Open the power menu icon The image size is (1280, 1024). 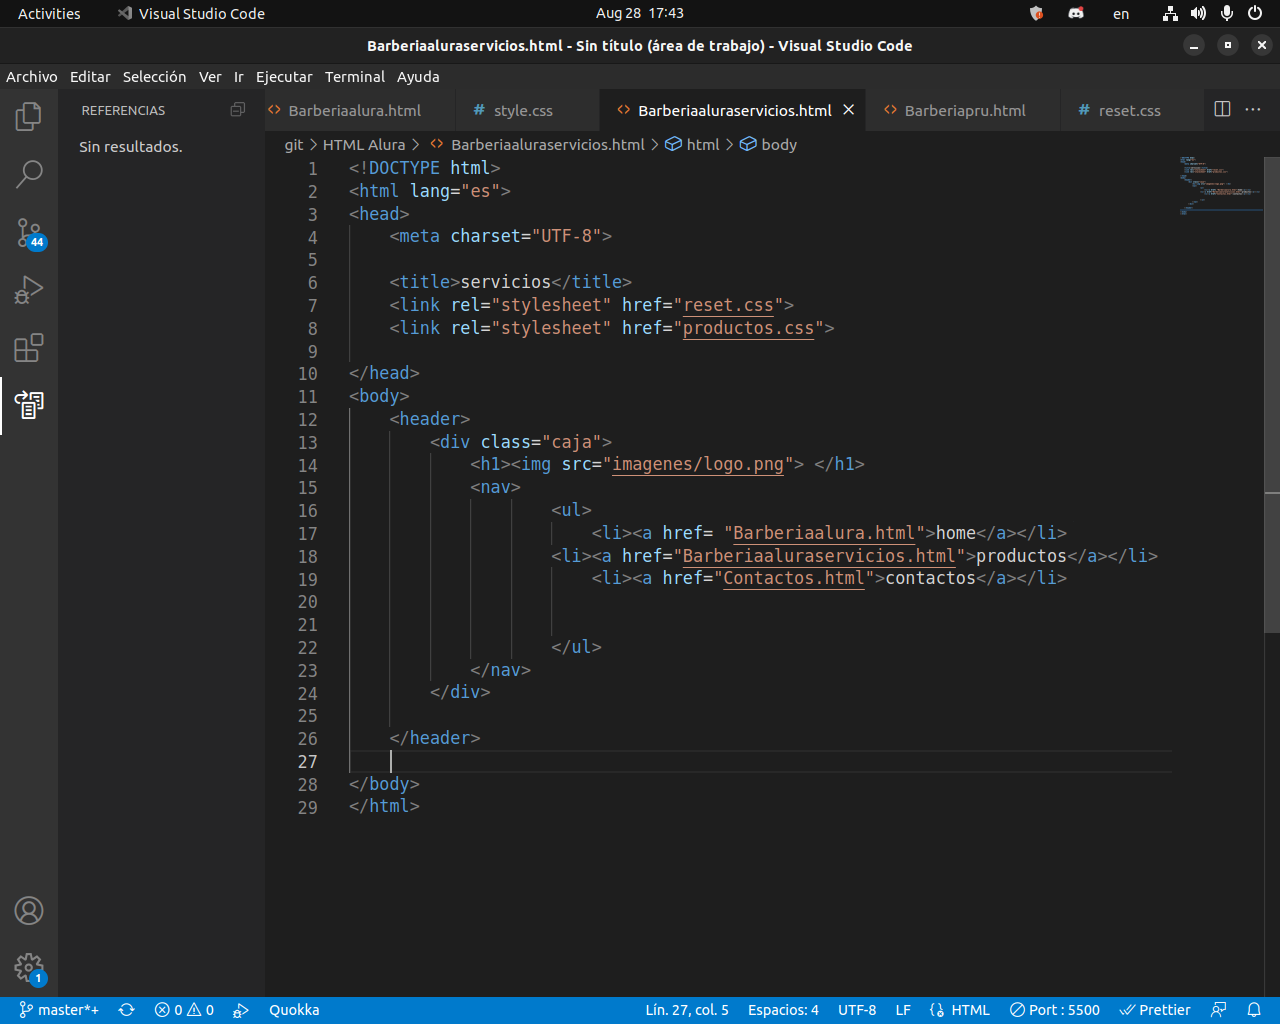[1255, 13]
